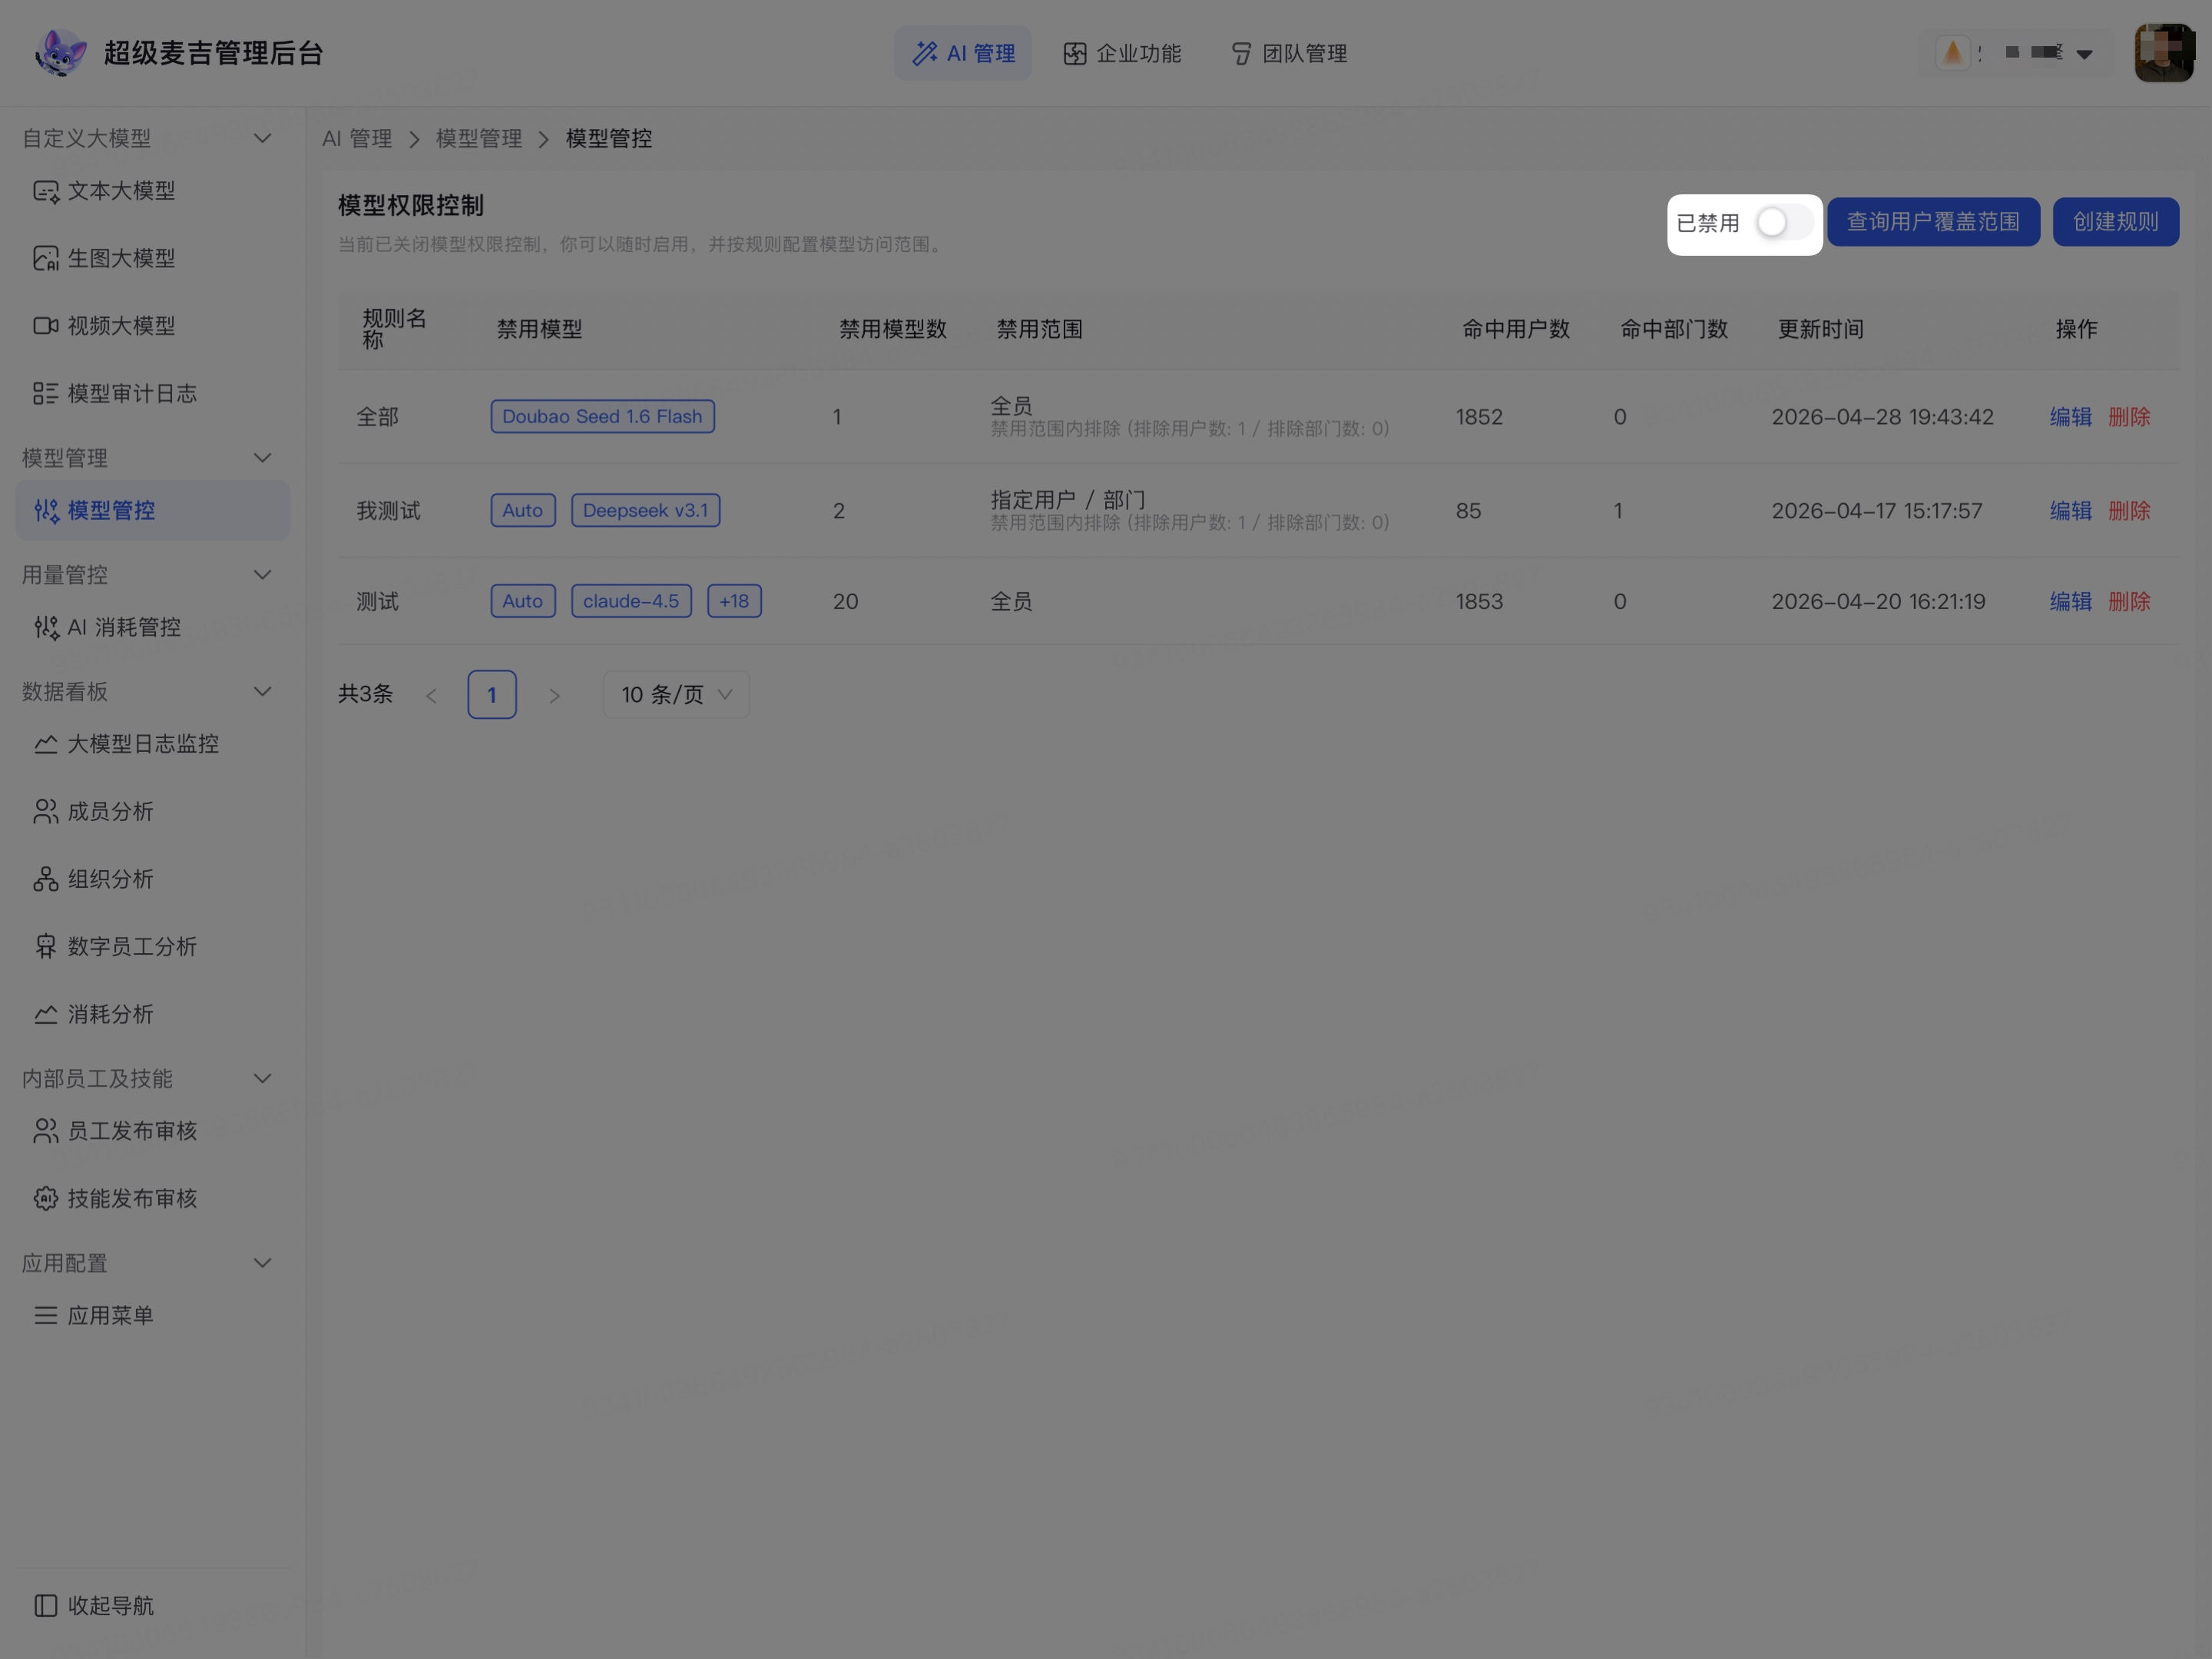The height and width of the screenshot is (1659, 2212).
Task: Collapse the 模型管理 section chevron
Action: point(263,458)
